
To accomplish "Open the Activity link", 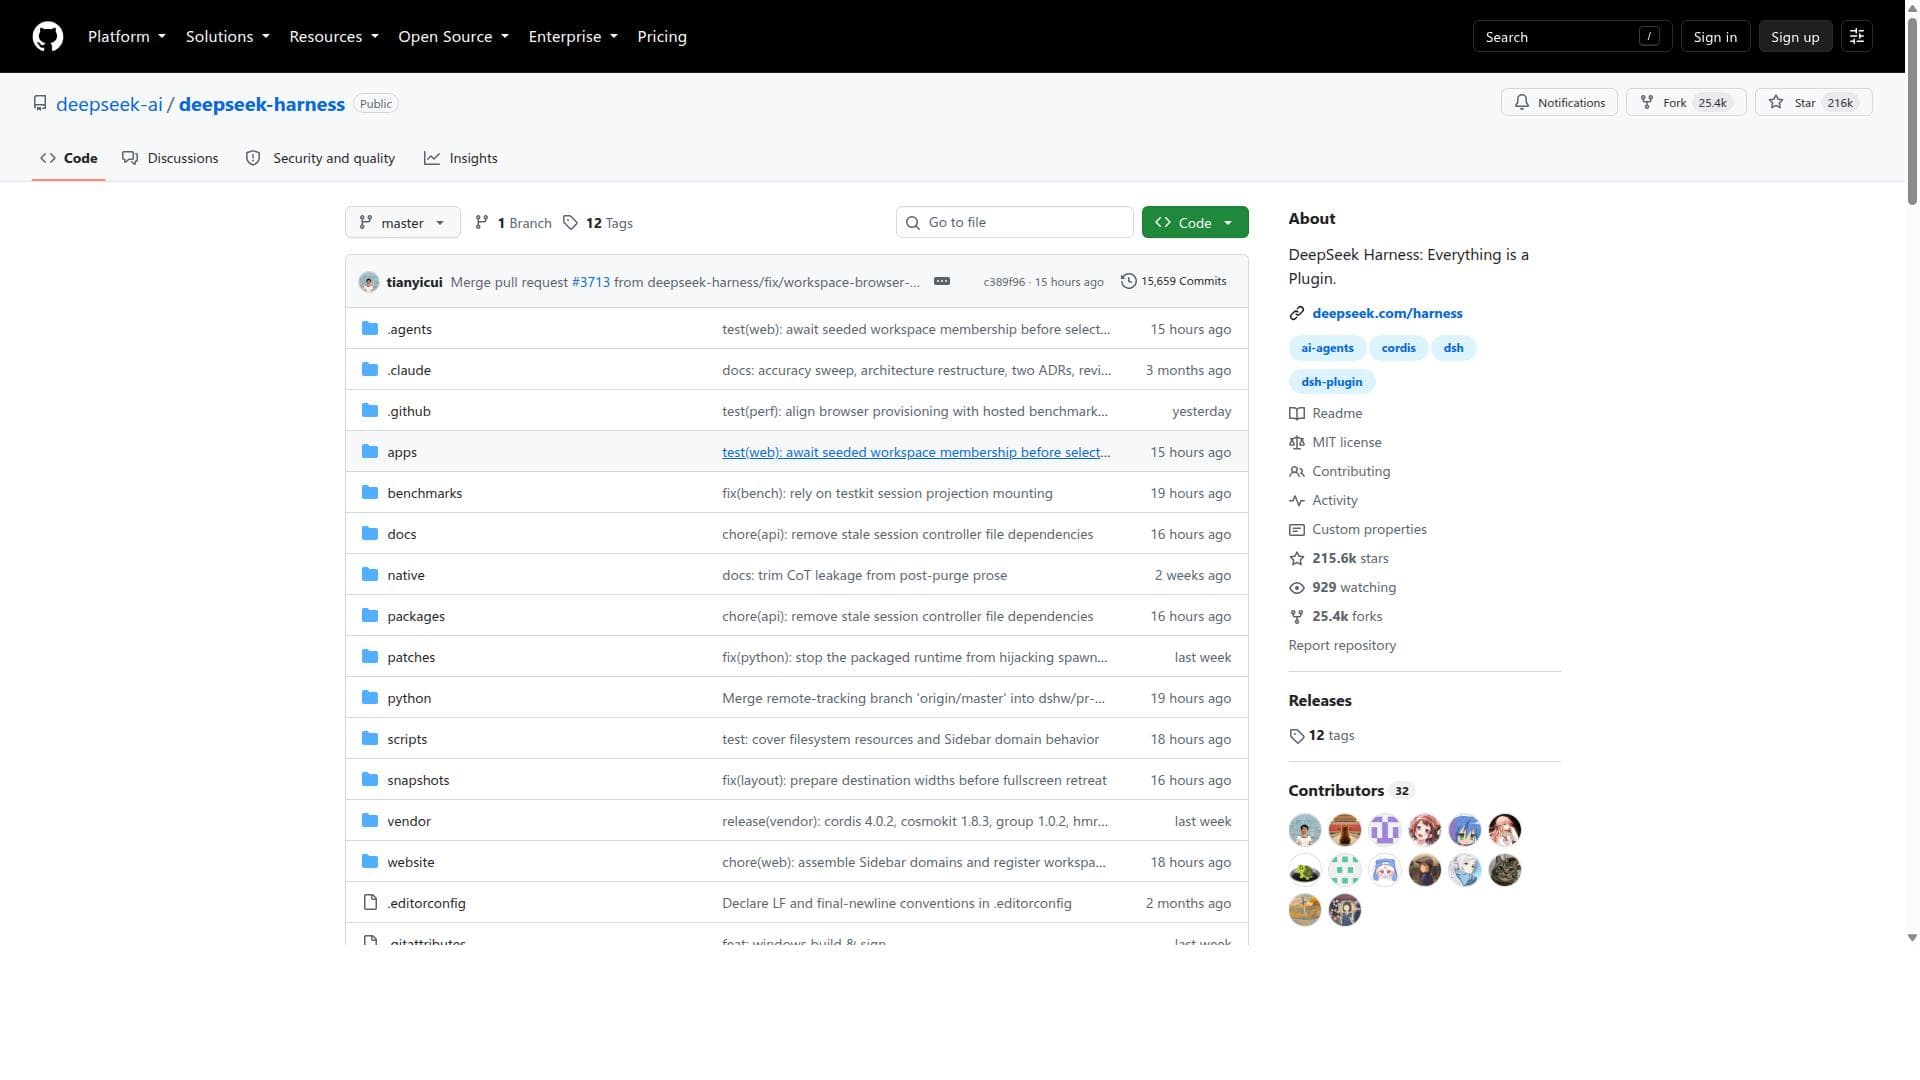I will tap(1324, 500).
